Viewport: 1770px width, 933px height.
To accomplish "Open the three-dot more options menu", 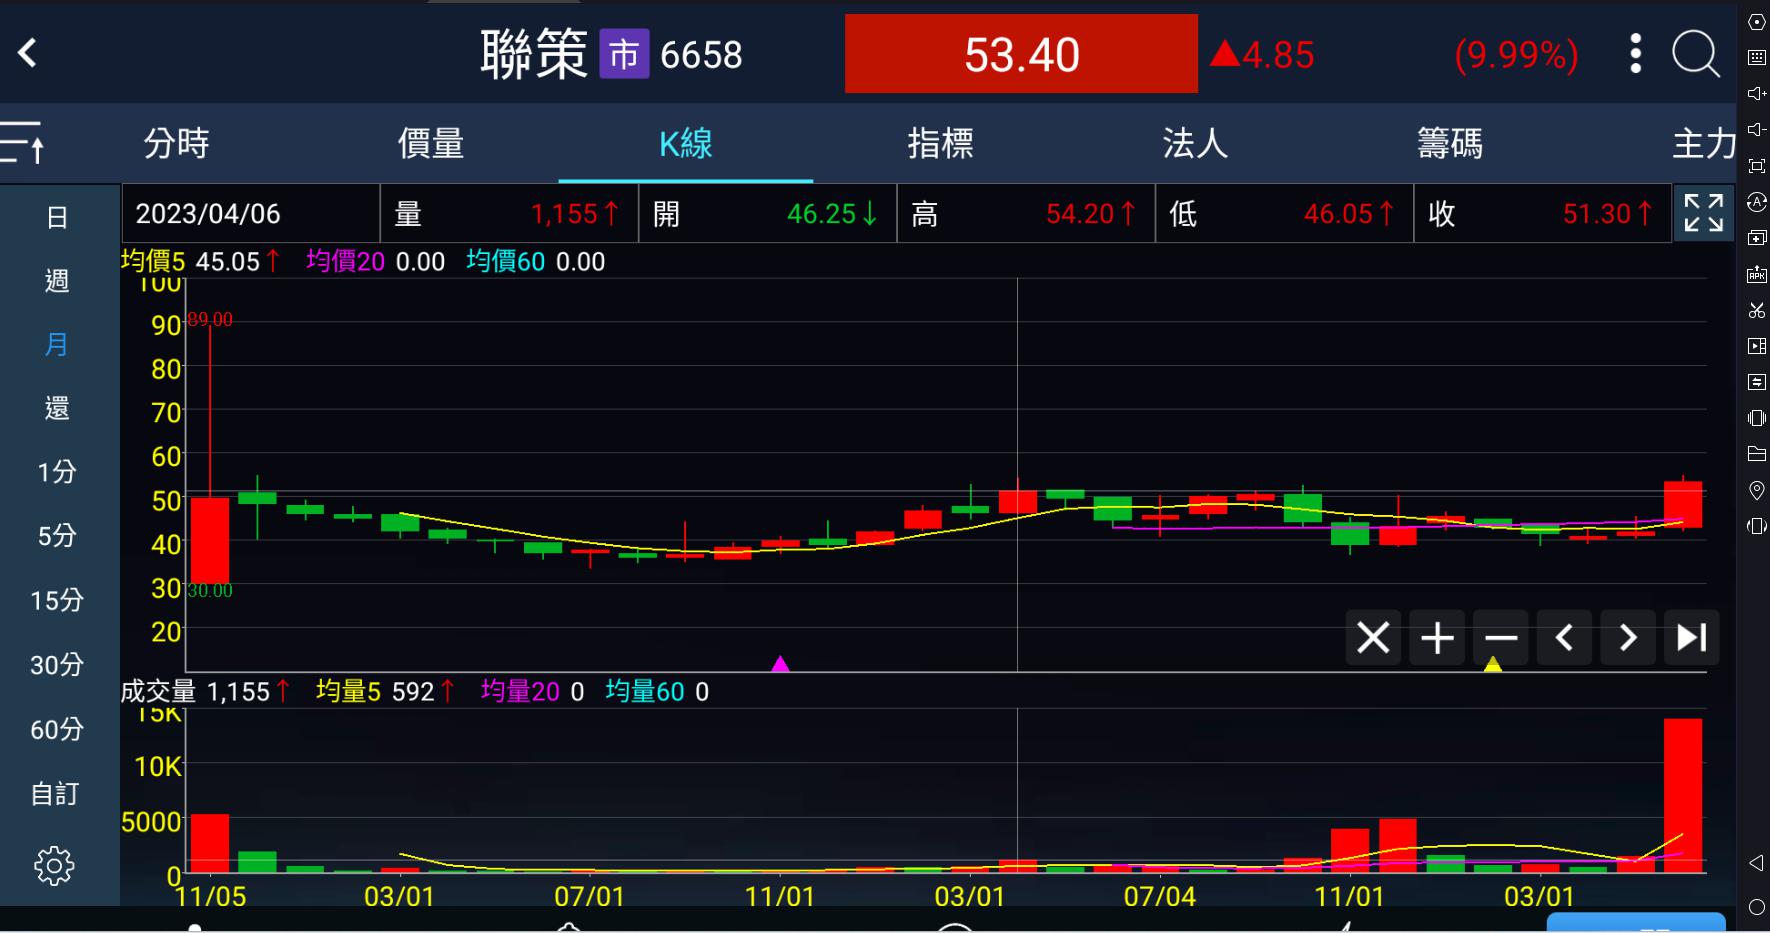I will (x=1635, y=54).
